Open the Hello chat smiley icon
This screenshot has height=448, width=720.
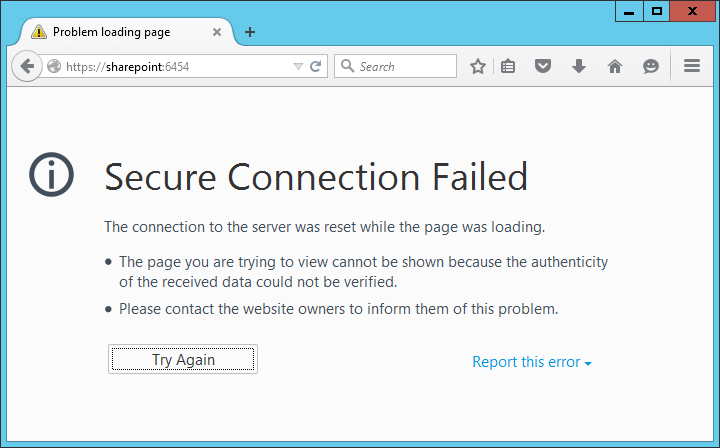(651, 67)
